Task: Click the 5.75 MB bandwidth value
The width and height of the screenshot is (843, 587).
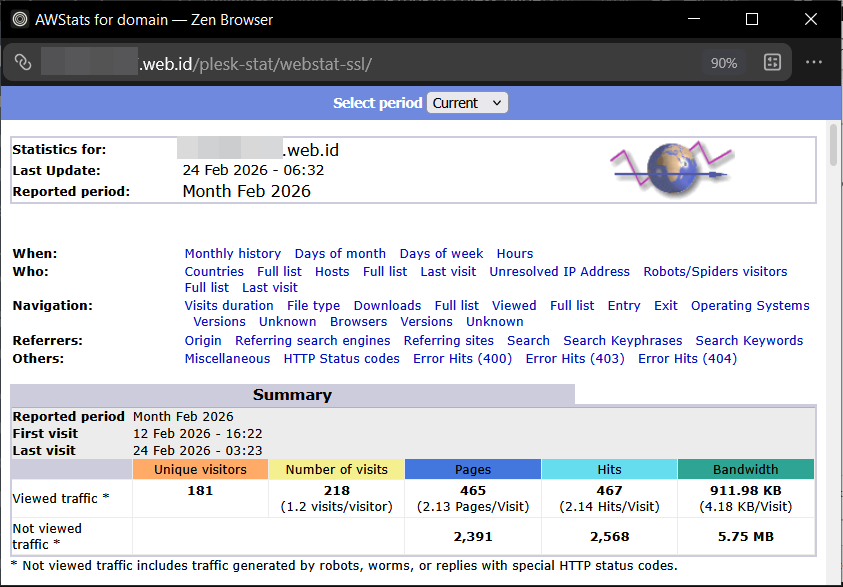Action: click(746, 536)
